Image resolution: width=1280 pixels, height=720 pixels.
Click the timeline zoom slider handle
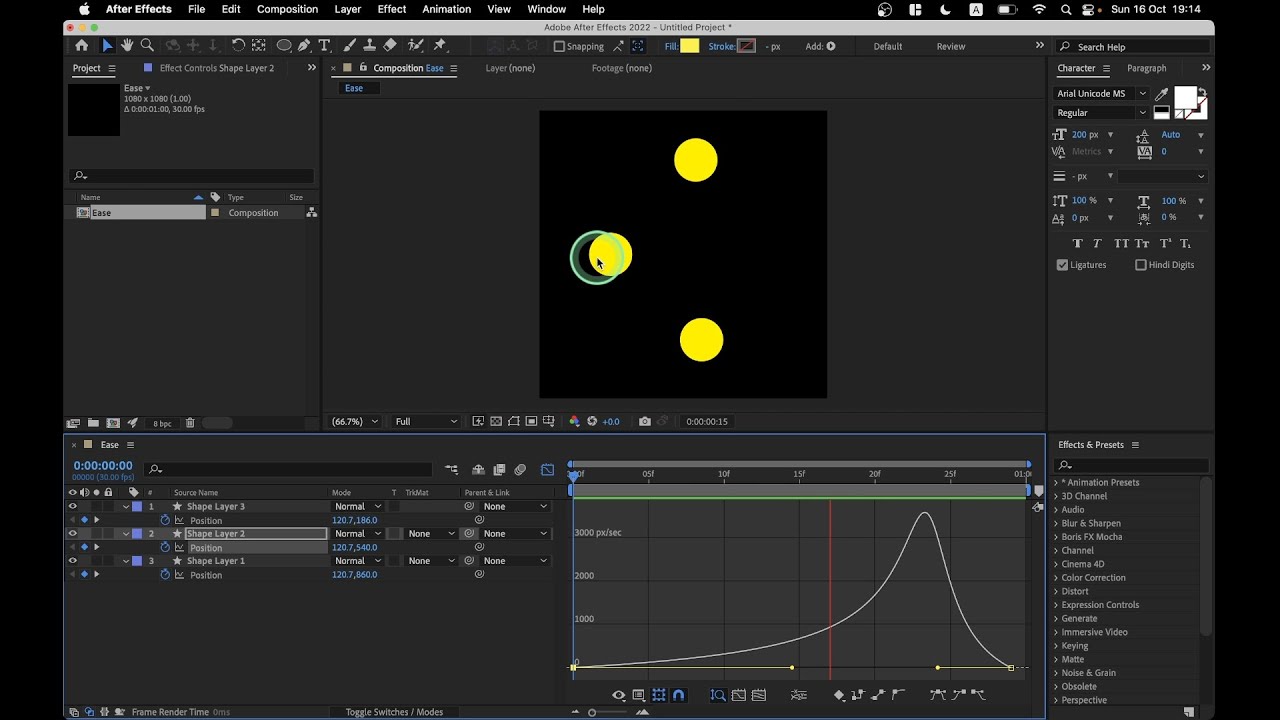pyautogui.click(x=592, y=712)
